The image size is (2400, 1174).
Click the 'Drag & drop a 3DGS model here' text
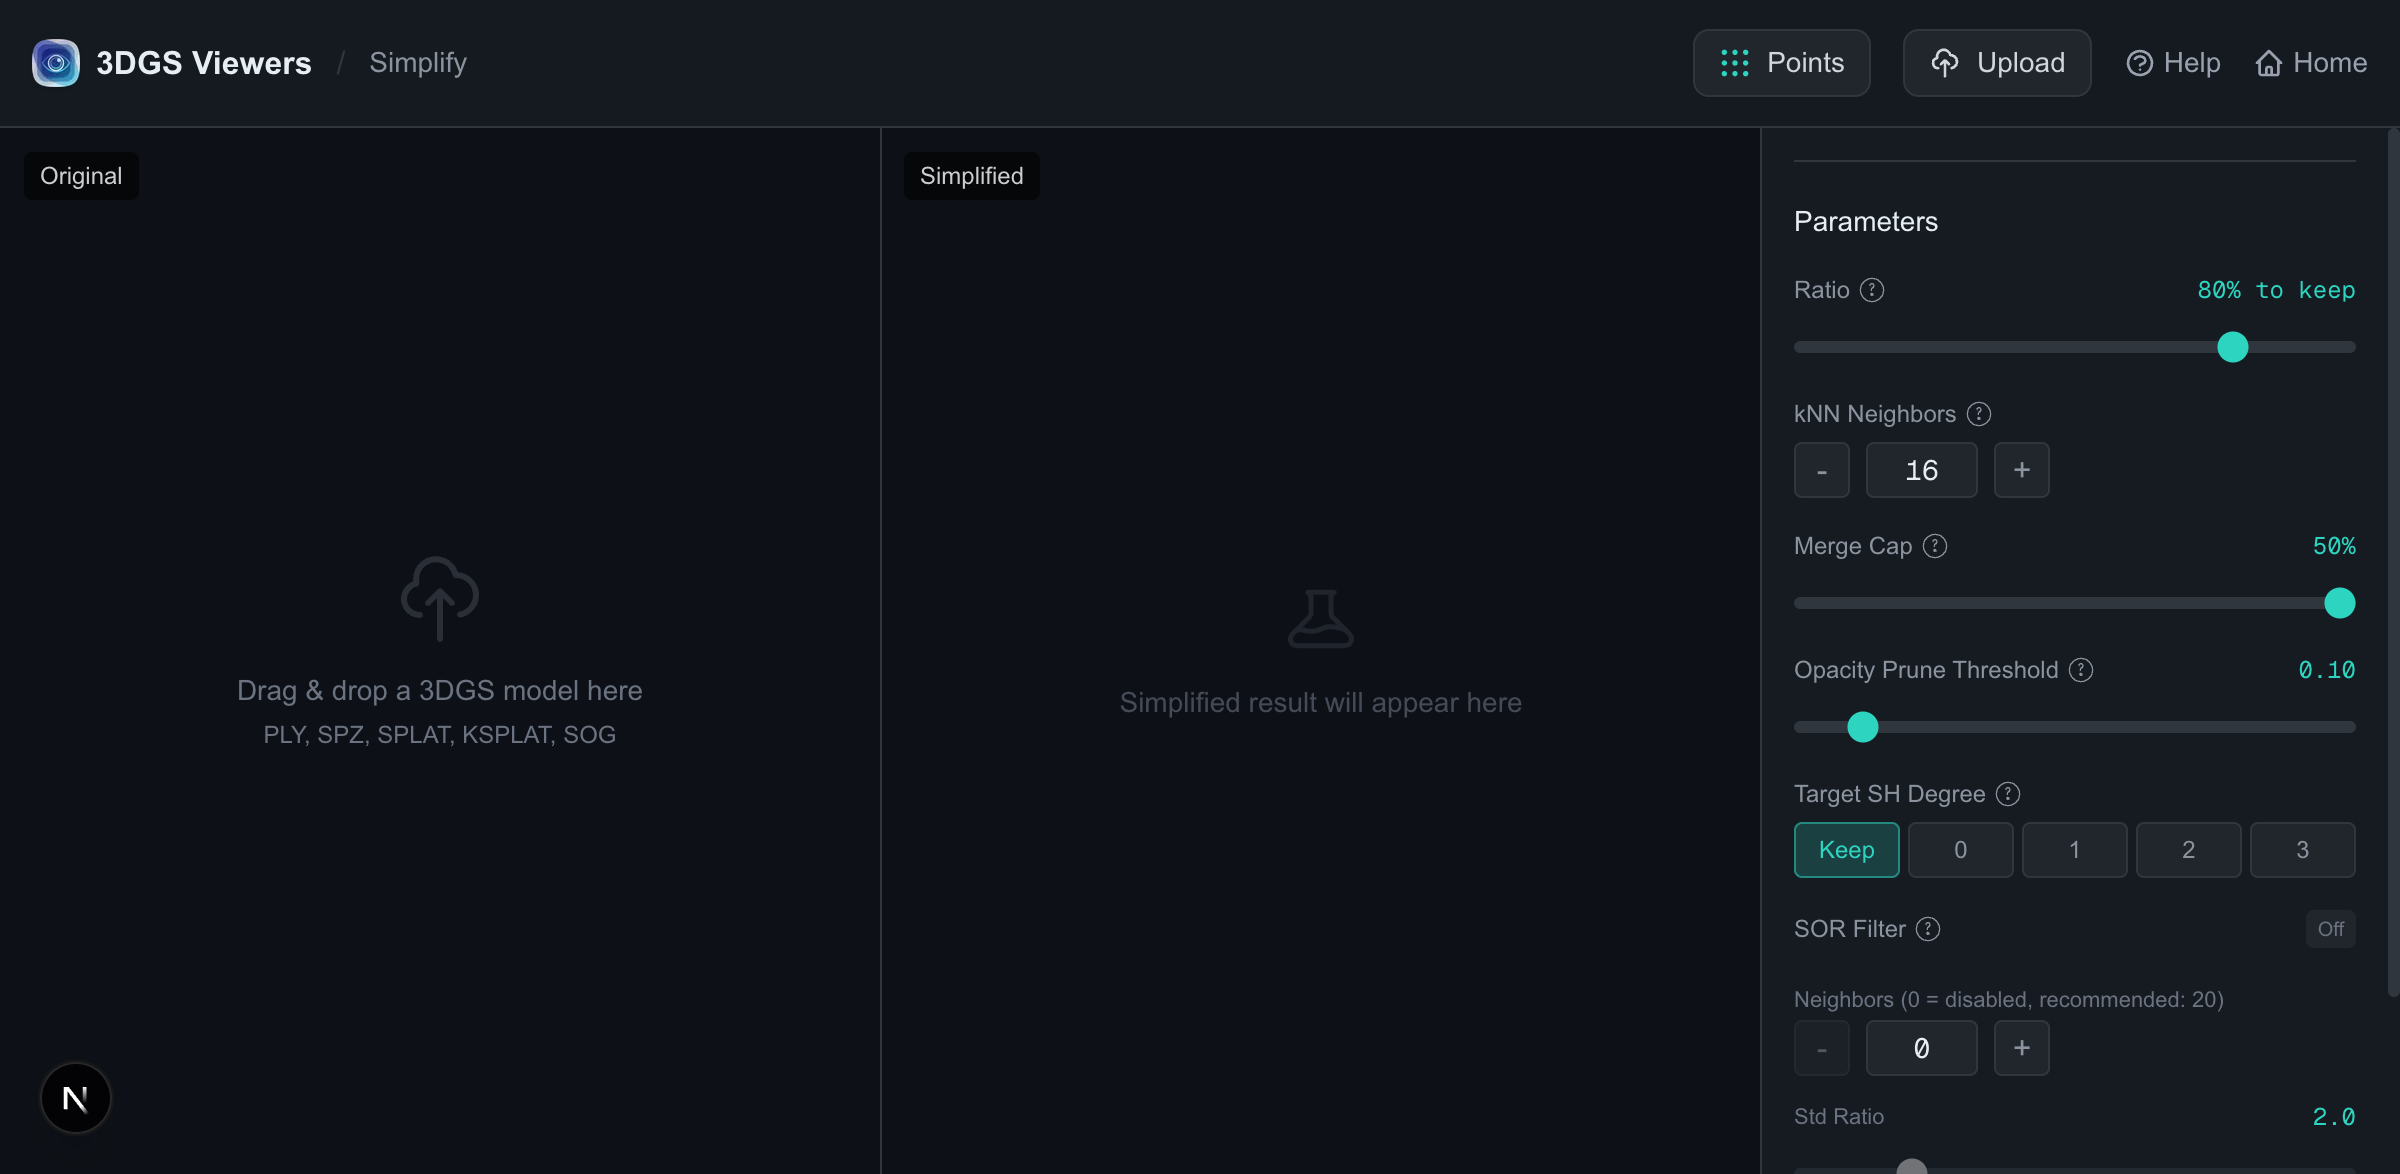pos(440,691)
